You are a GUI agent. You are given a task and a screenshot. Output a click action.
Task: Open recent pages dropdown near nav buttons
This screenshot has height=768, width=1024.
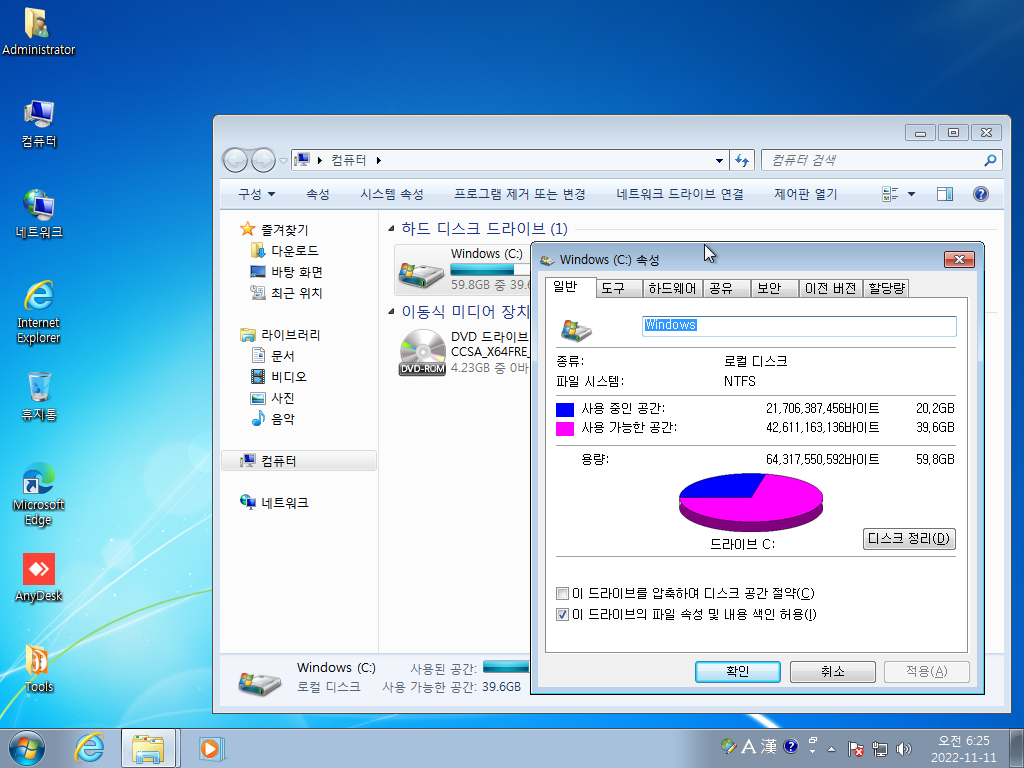283,160
